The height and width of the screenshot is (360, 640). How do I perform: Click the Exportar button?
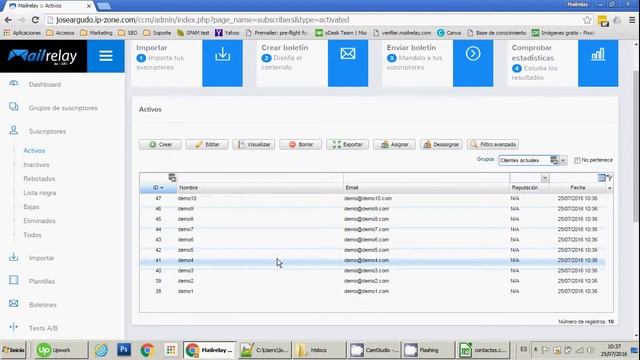point(347,144)
